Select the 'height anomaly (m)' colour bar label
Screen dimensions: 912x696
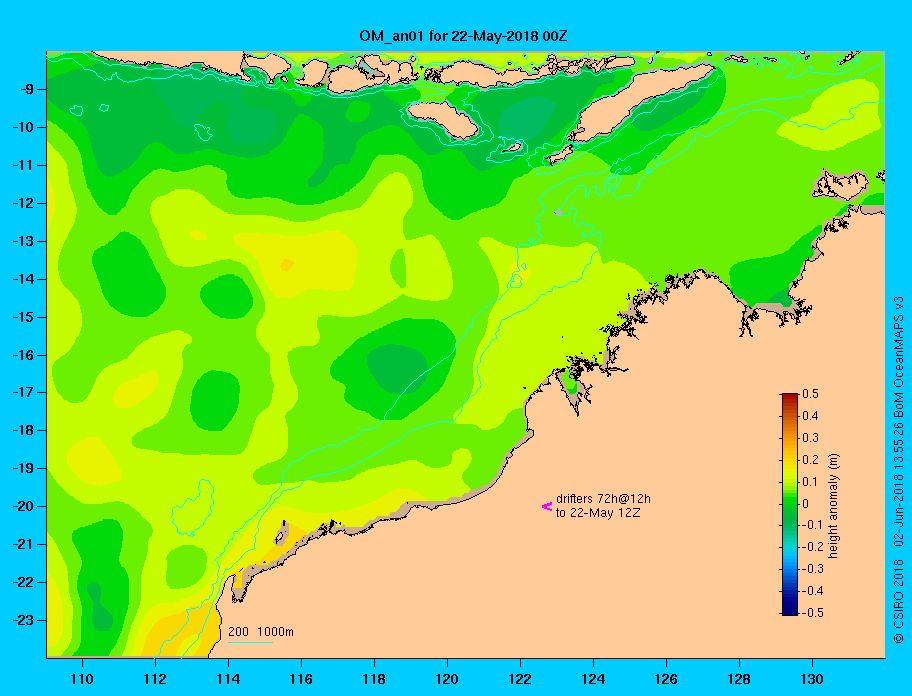(x=833, y=506)
